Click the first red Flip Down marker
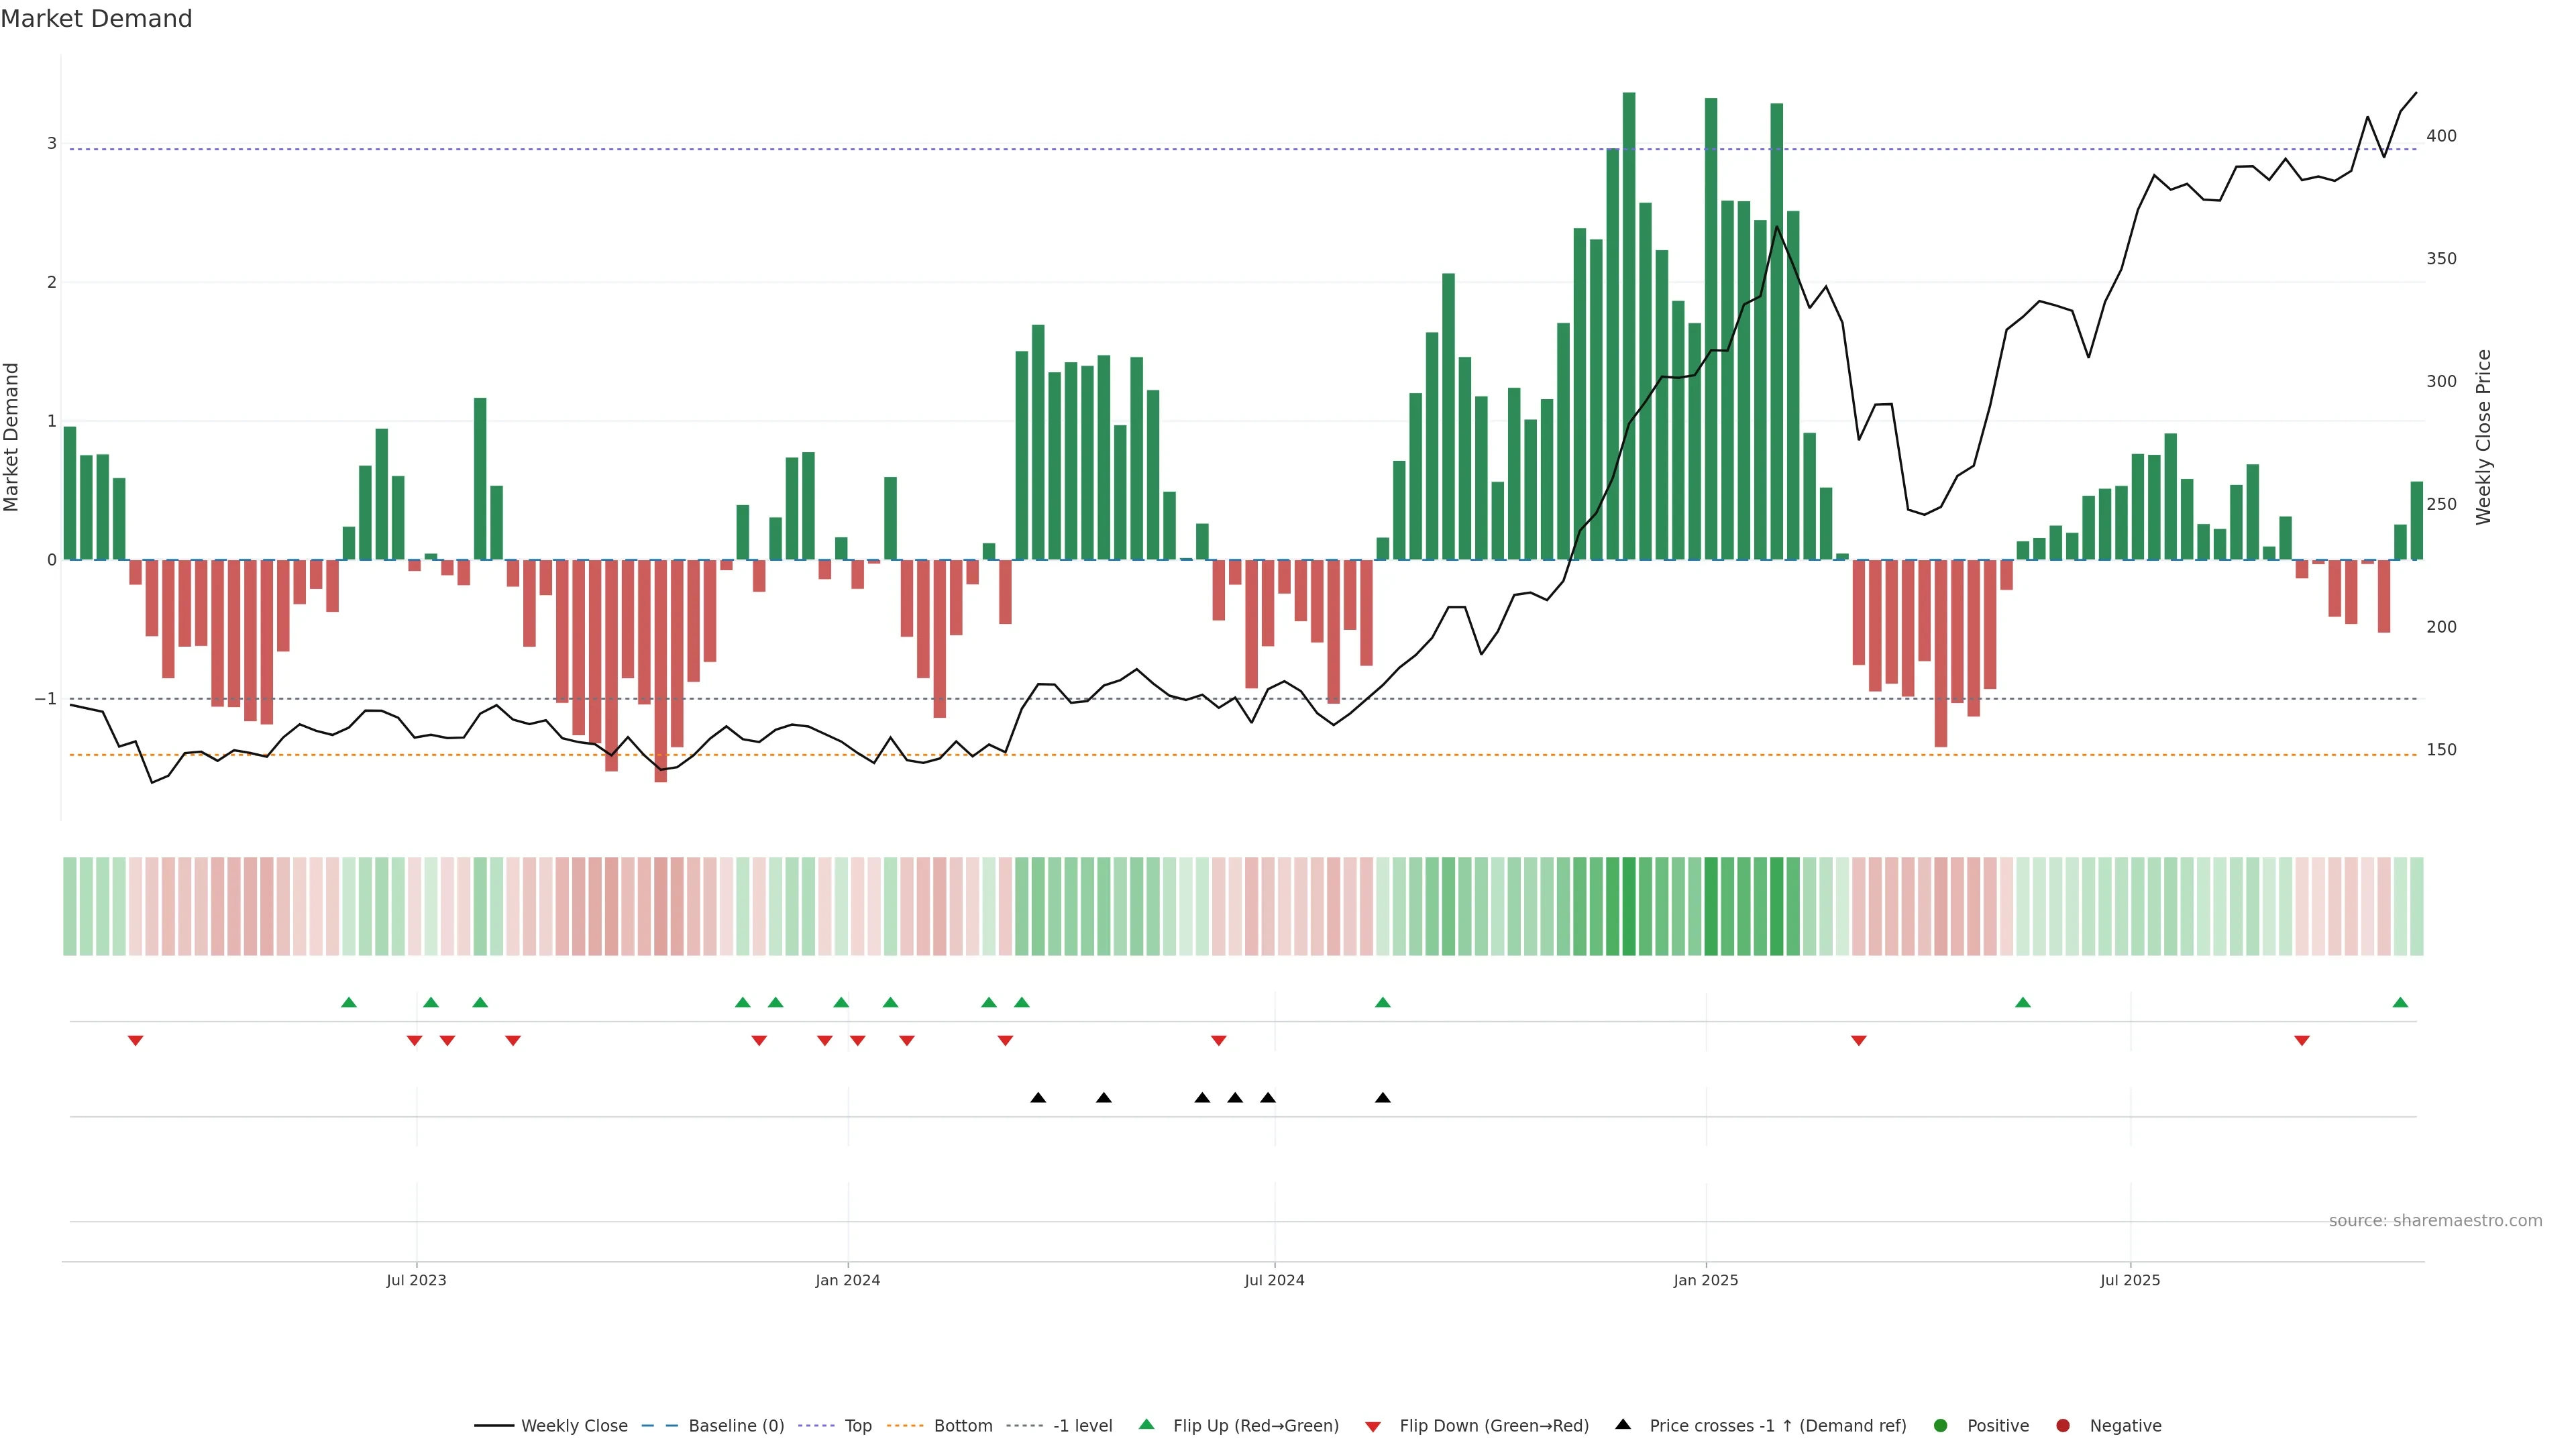Image resolution: width=2576 pixels, height=1449 pixels. [135, 1041]
